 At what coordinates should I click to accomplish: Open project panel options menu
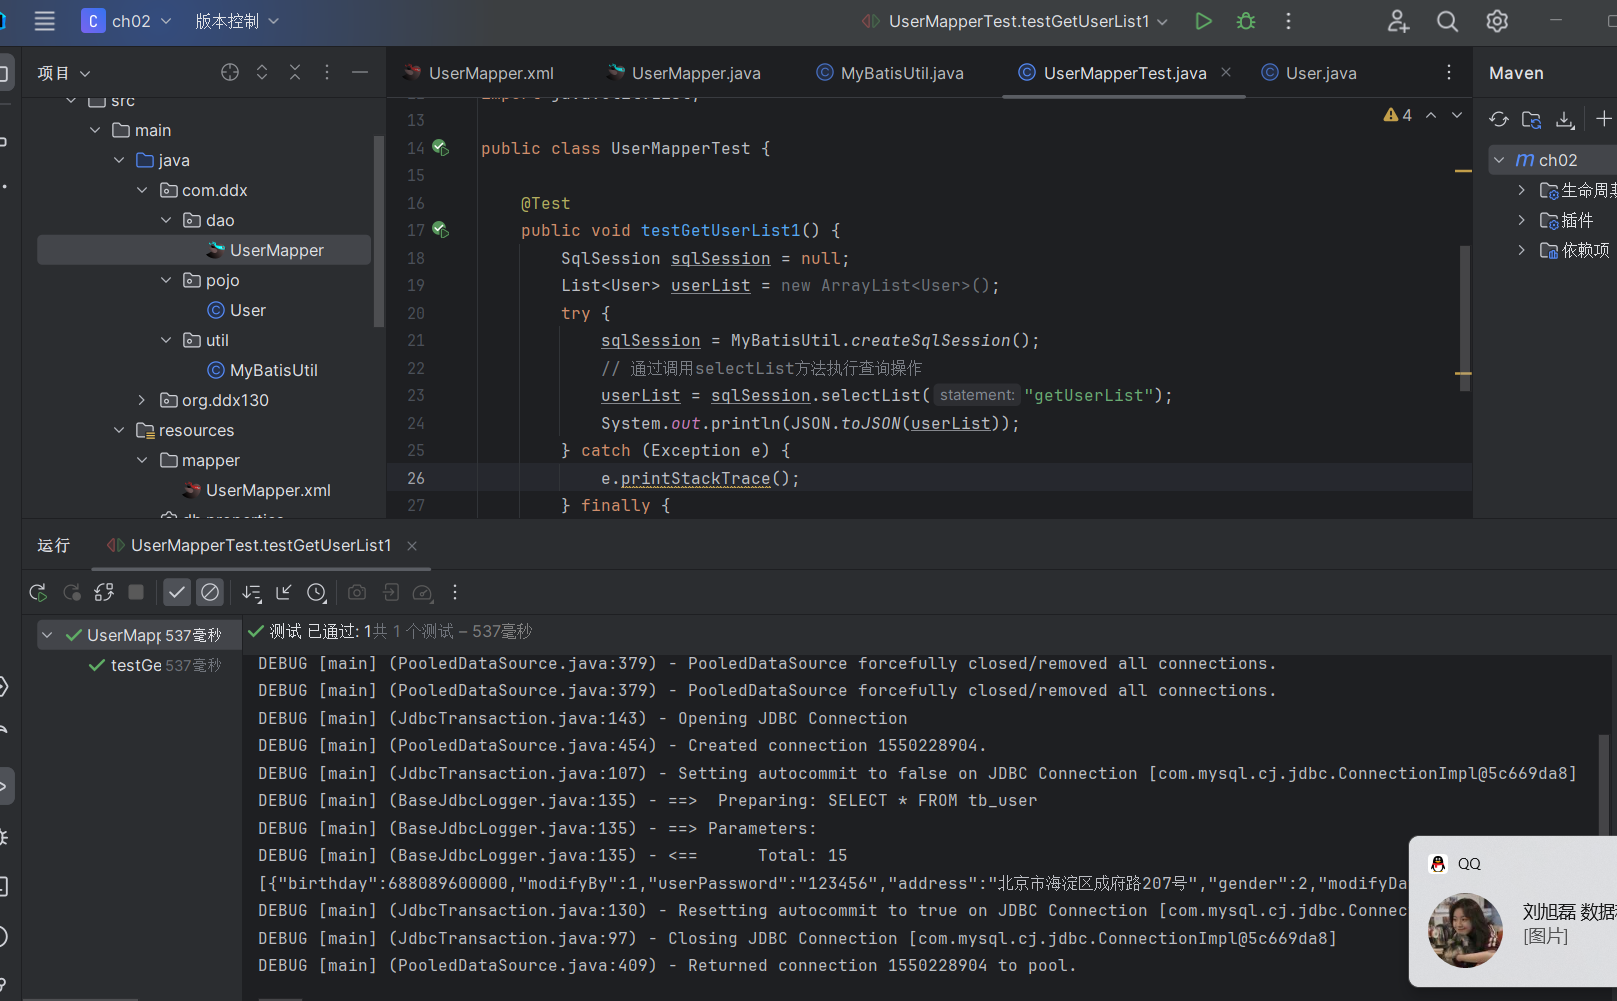327,72
